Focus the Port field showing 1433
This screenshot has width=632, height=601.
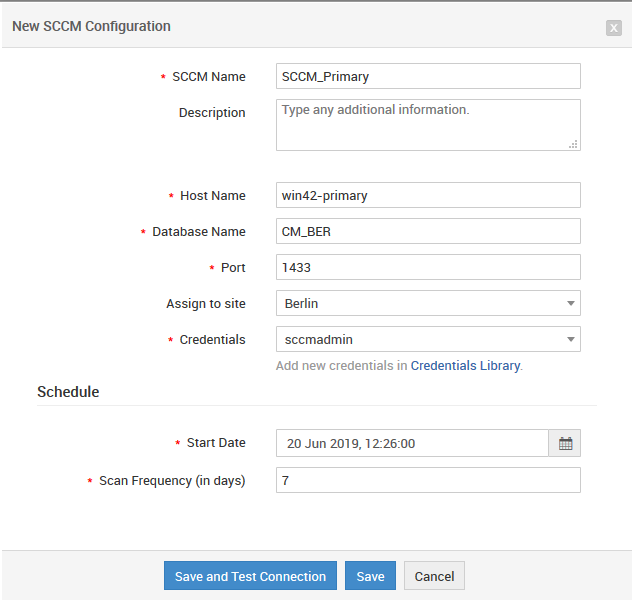tap(428, 268)
